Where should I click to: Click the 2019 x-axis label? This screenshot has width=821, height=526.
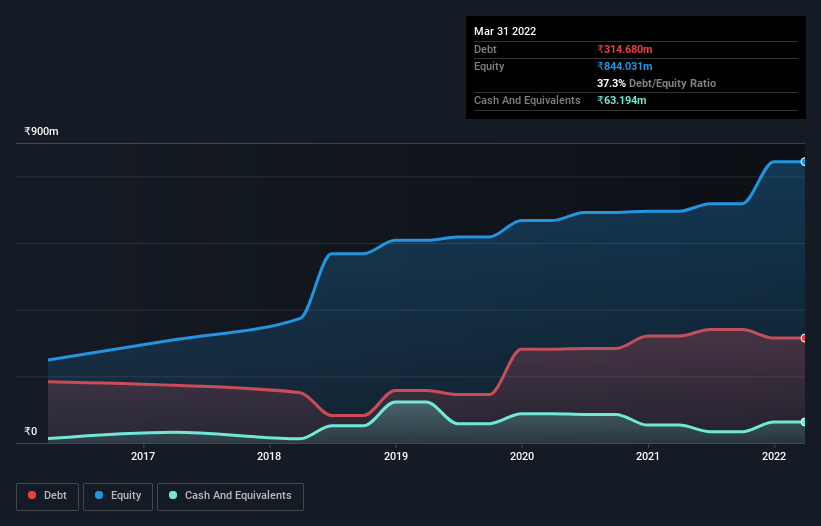pyautogui.click(x=396, y=456)
